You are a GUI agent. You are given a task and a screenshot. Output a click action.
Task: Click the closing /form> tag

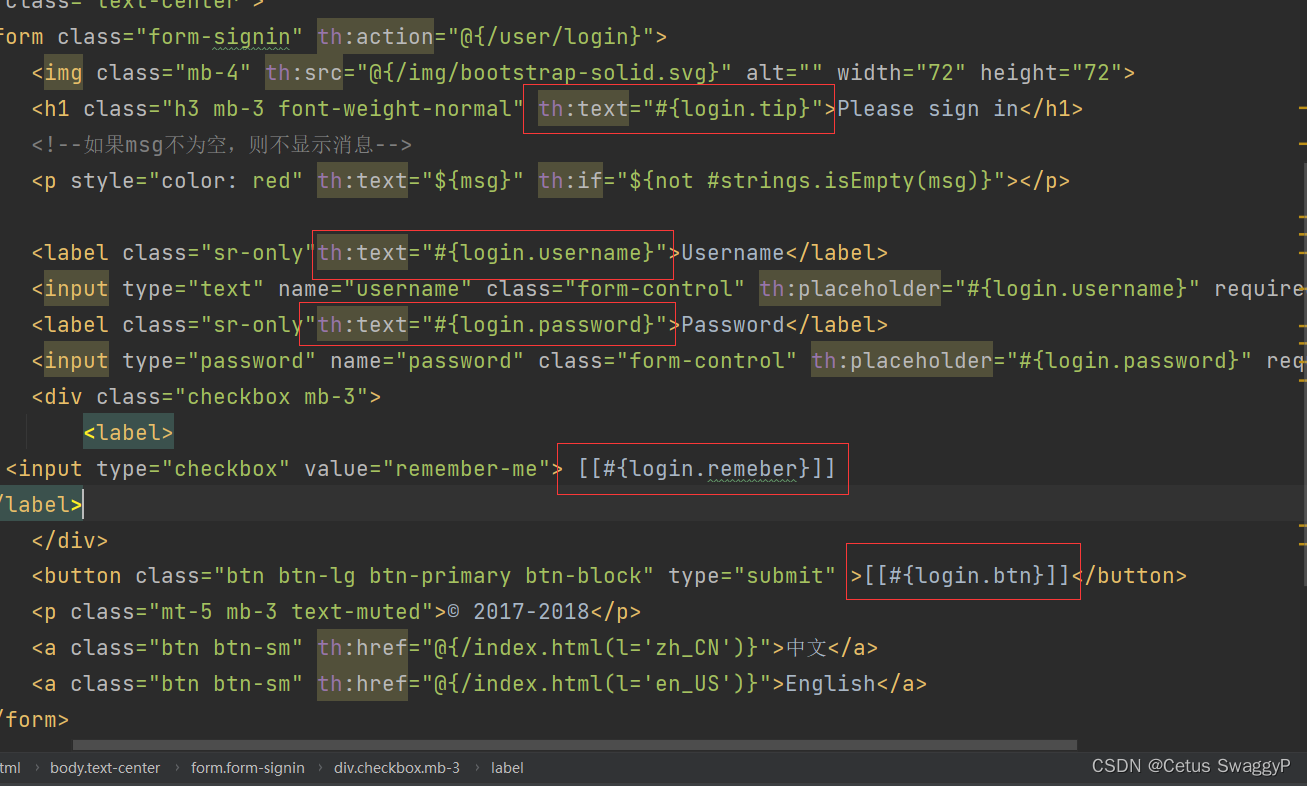tap(33, 721)
